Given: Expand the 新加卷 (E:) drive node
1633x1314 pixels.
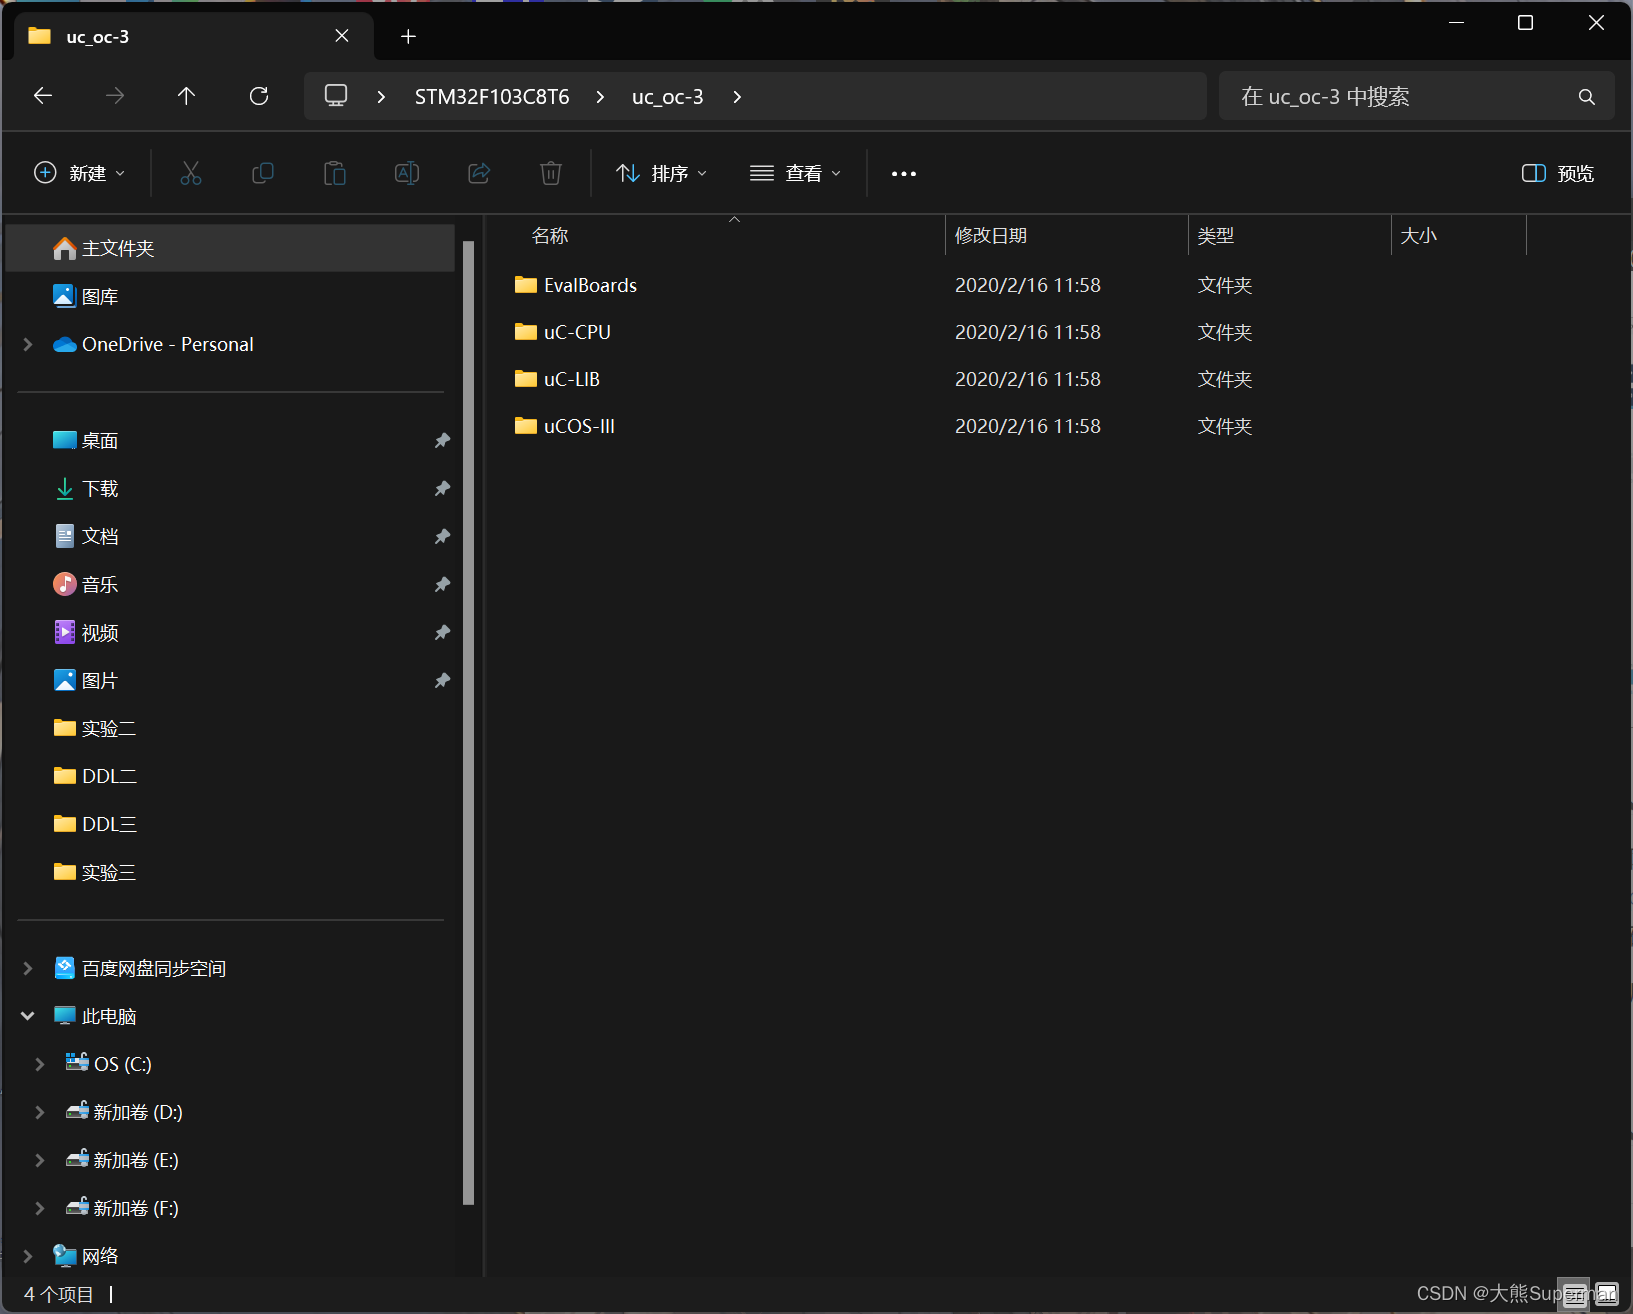Looking at the screenshot, I should (40, 1160).
